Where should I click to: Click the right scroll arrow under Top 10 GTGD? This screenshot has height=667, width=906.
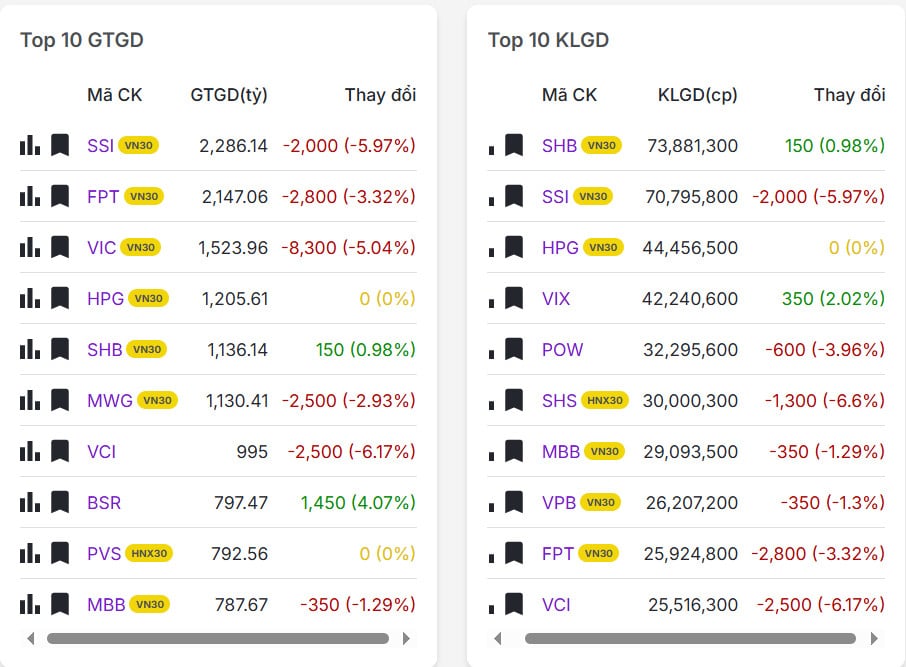406,638
